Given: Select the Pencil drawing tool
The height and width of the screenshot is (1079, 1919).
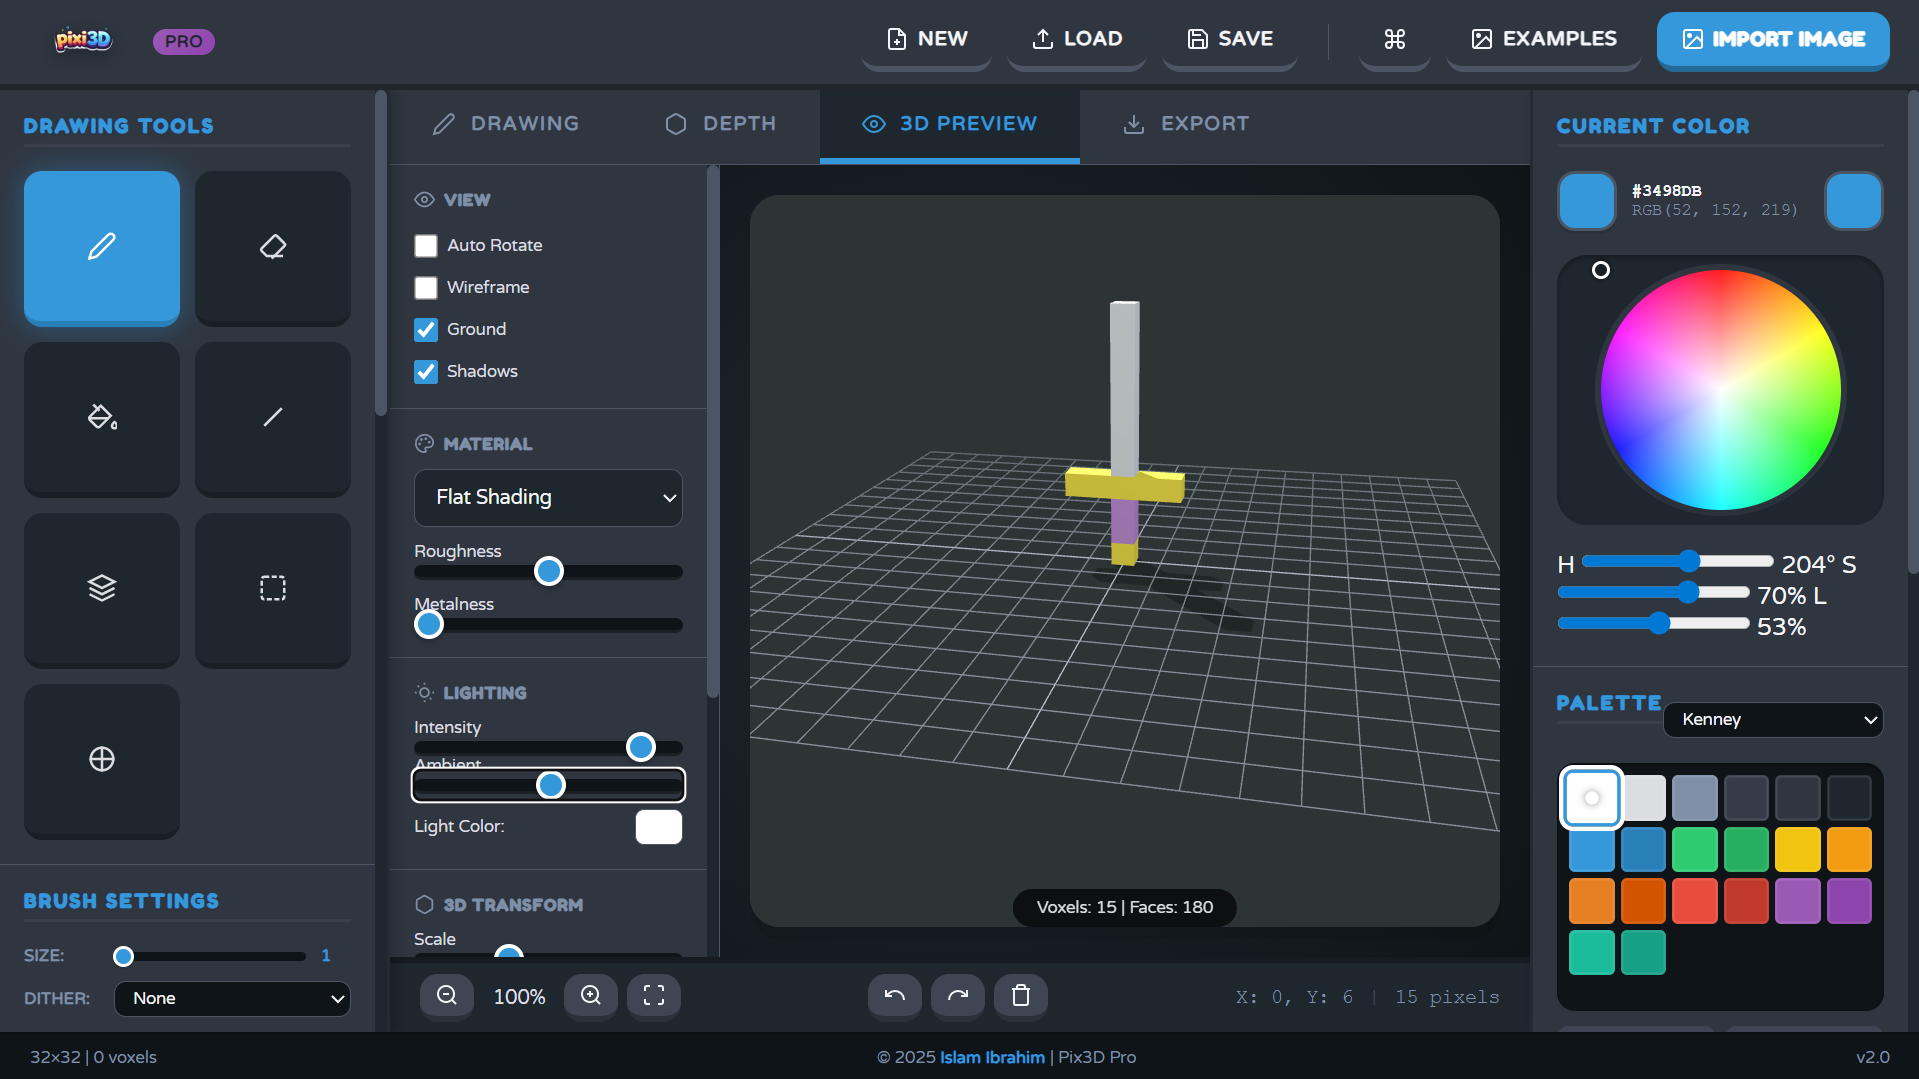Looking at the screenshot, I should (102, 247).
